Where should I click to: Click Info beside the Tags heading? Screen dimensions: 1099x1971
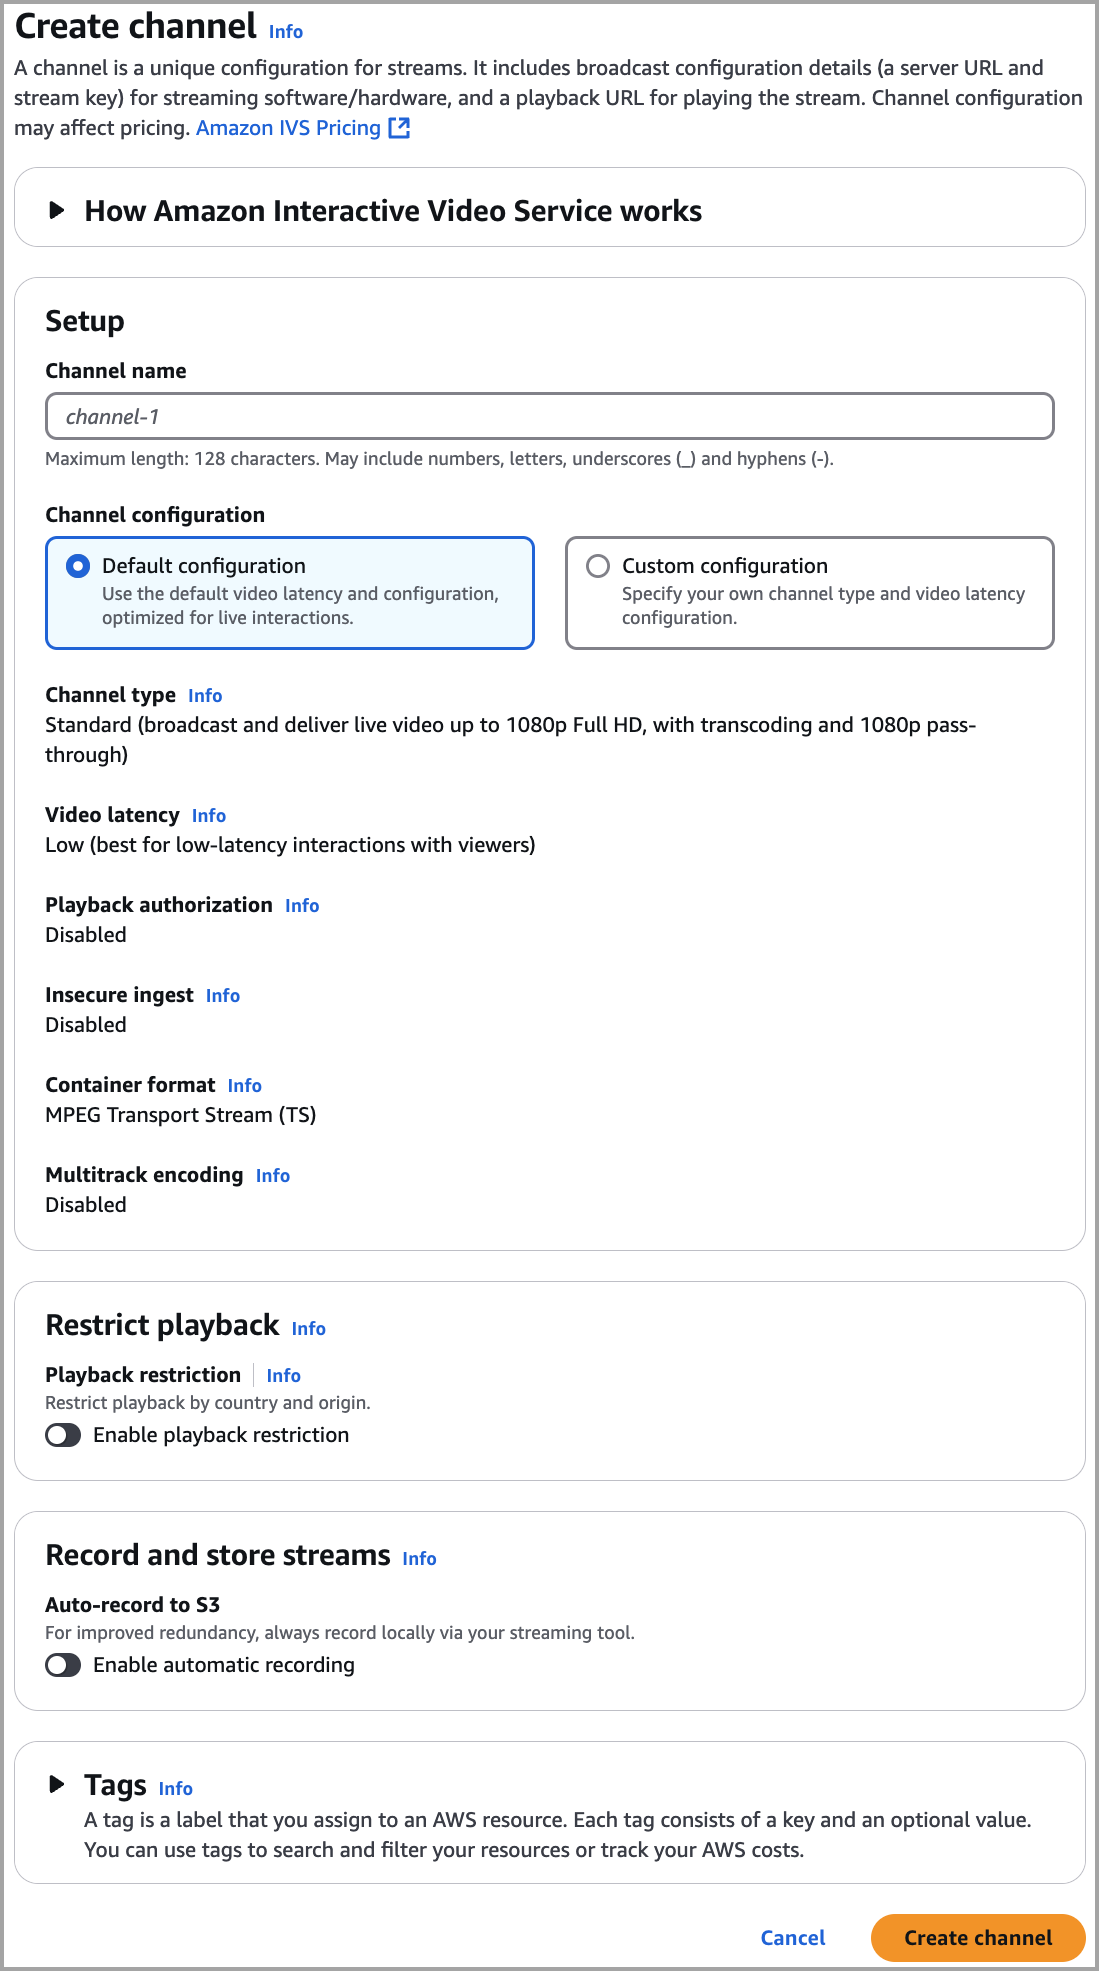[175, 1789]
